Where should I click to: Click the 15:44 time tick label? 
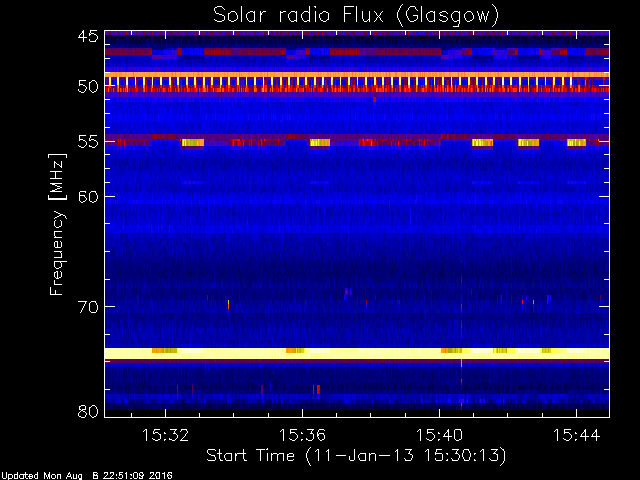[x=576, y=435]
